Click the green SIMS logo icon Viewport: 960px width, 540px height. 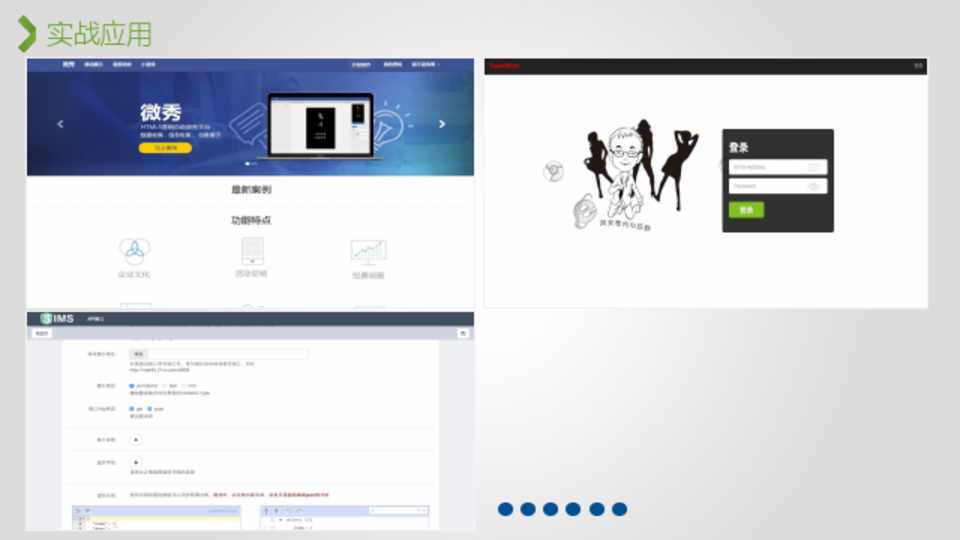(46, 319)
